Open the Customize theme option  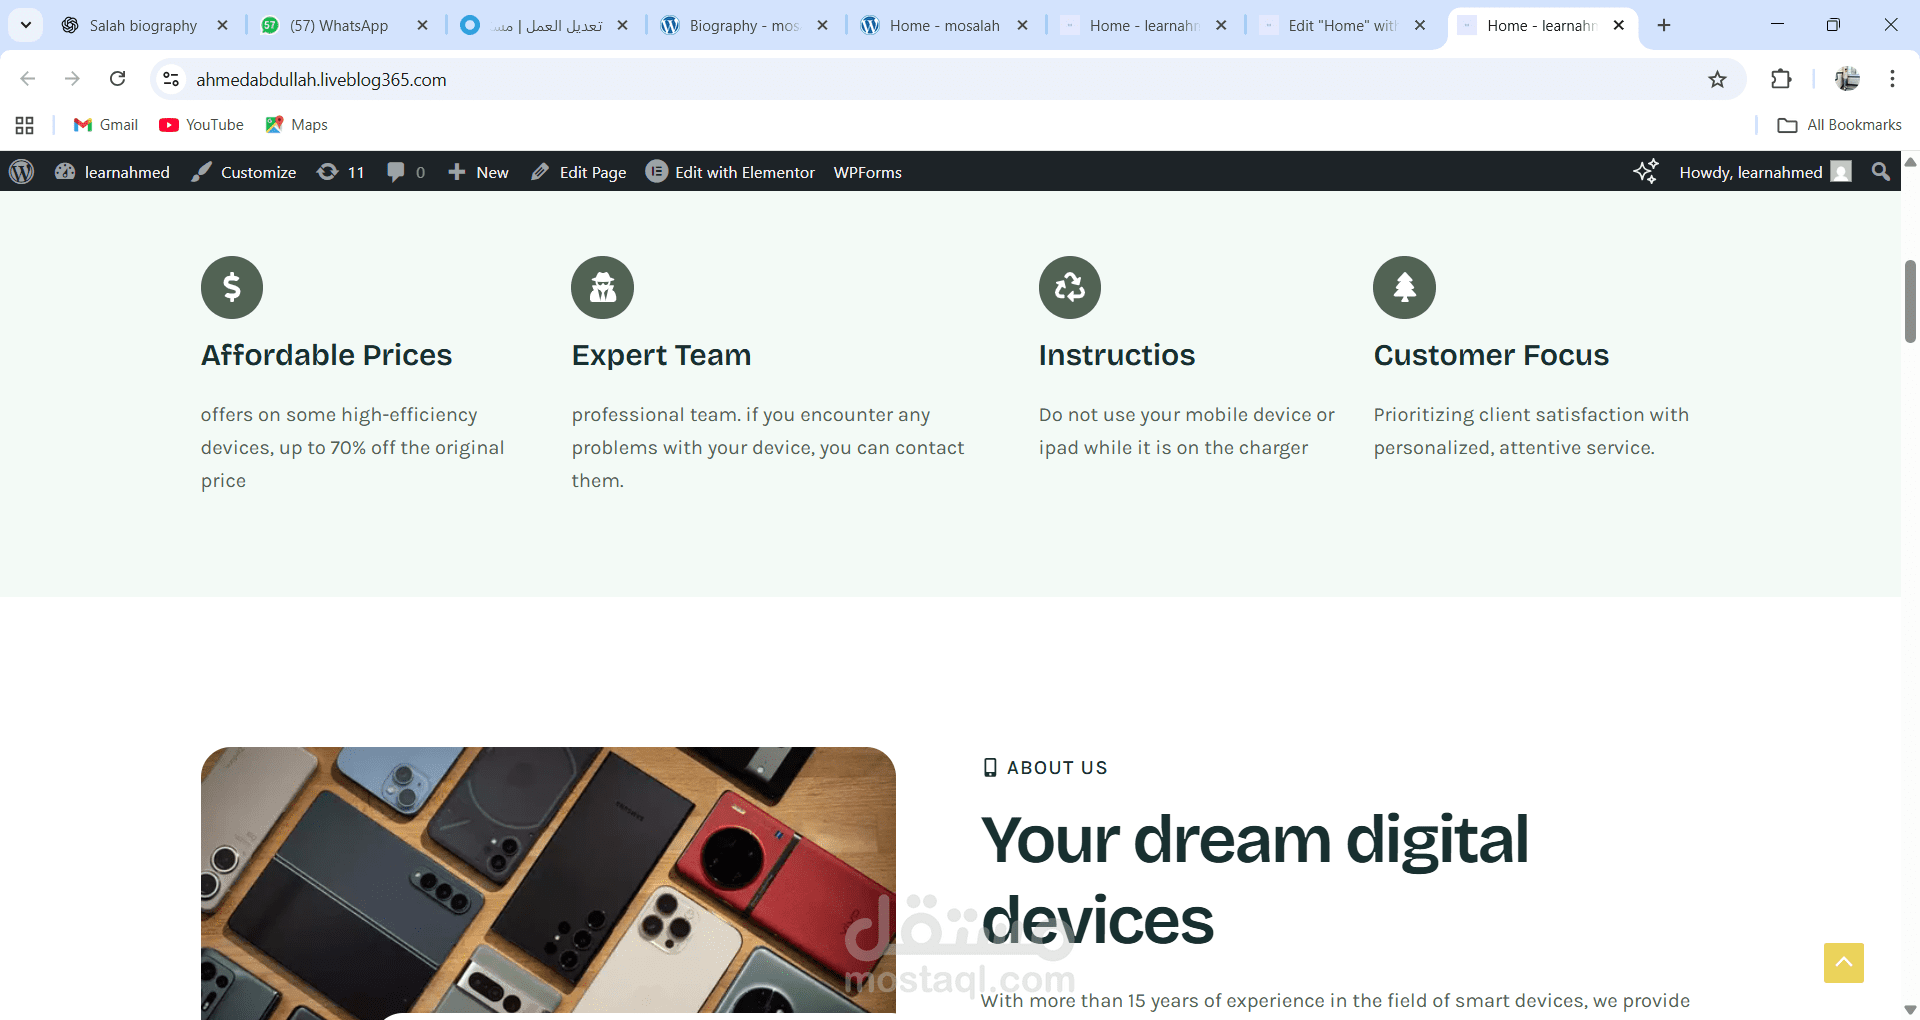[x=244, y=172]
